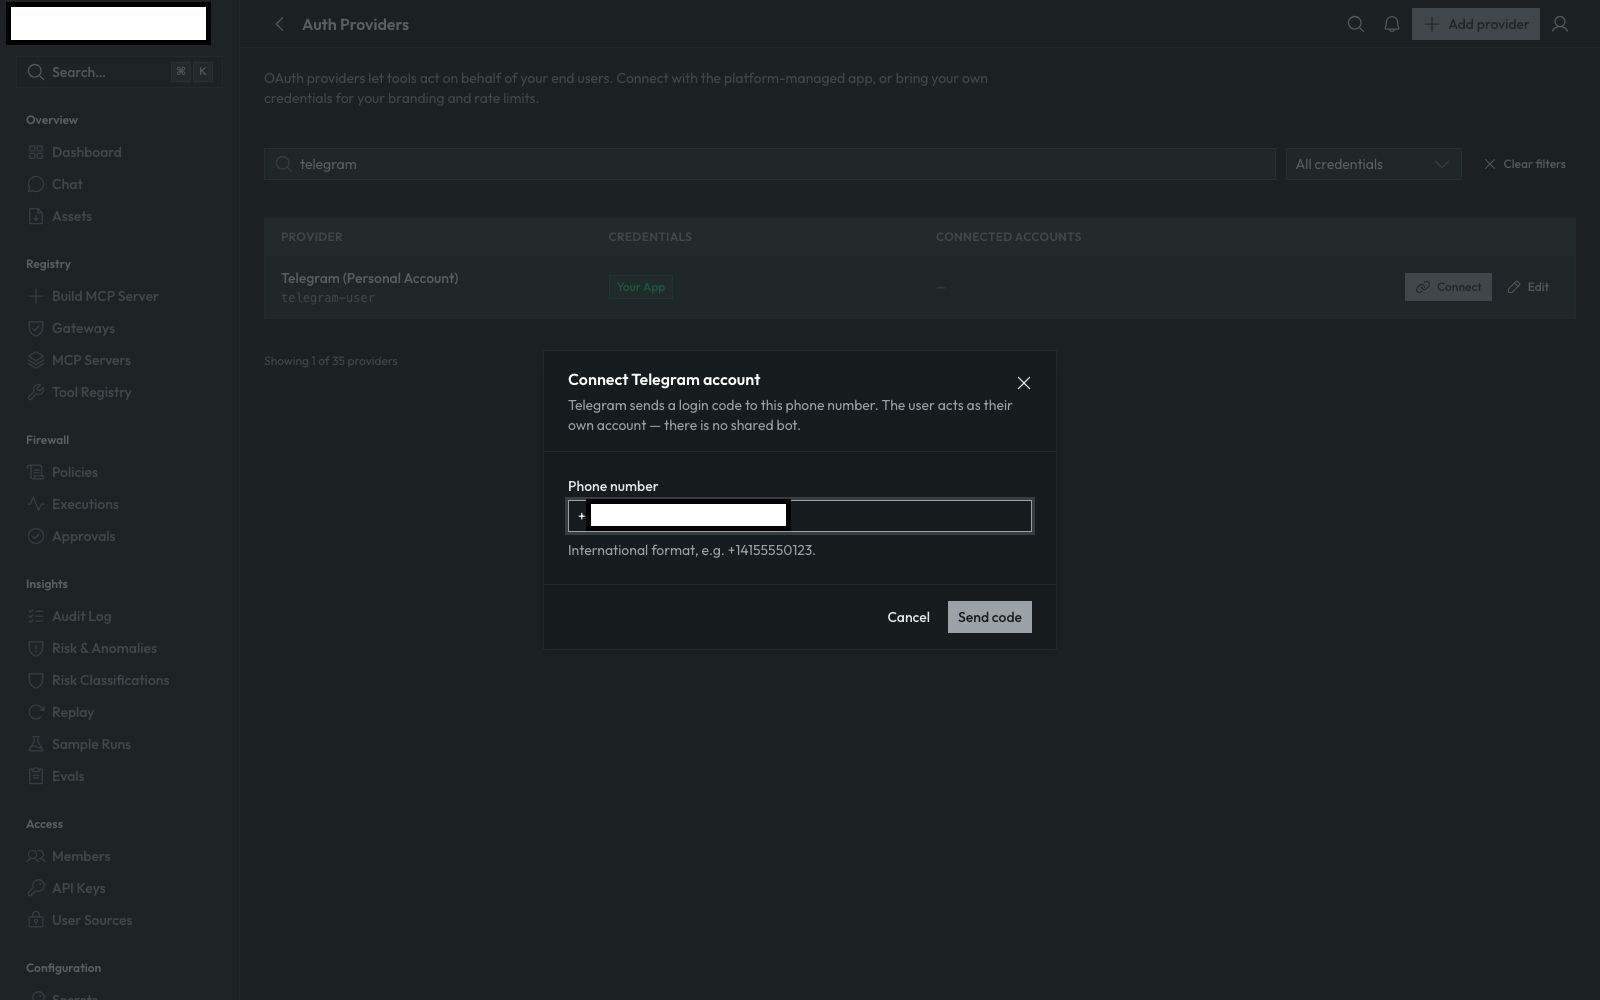This screenshot has width=1600, height=1000.
Task: Click the sidebar Search box
Action: tap(119, 72)
